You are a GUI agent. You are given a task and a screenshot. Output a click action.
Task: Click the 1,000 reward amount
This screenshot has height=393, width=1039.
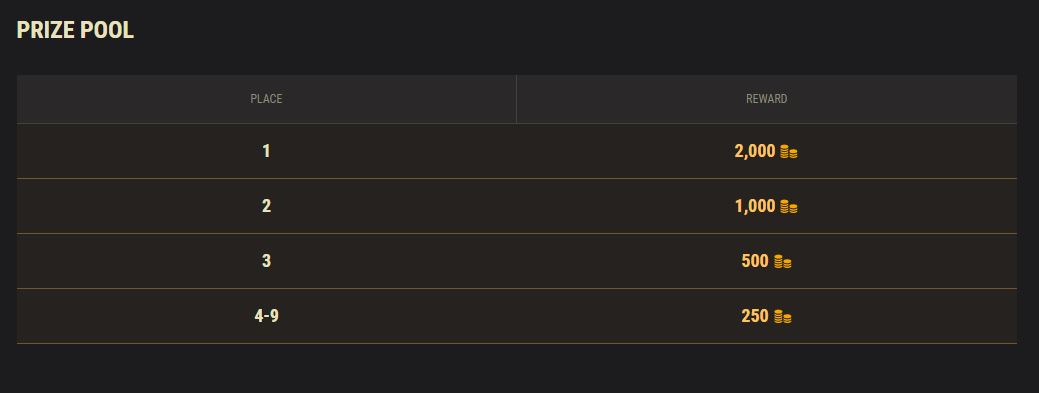click(x=755, y=206)
